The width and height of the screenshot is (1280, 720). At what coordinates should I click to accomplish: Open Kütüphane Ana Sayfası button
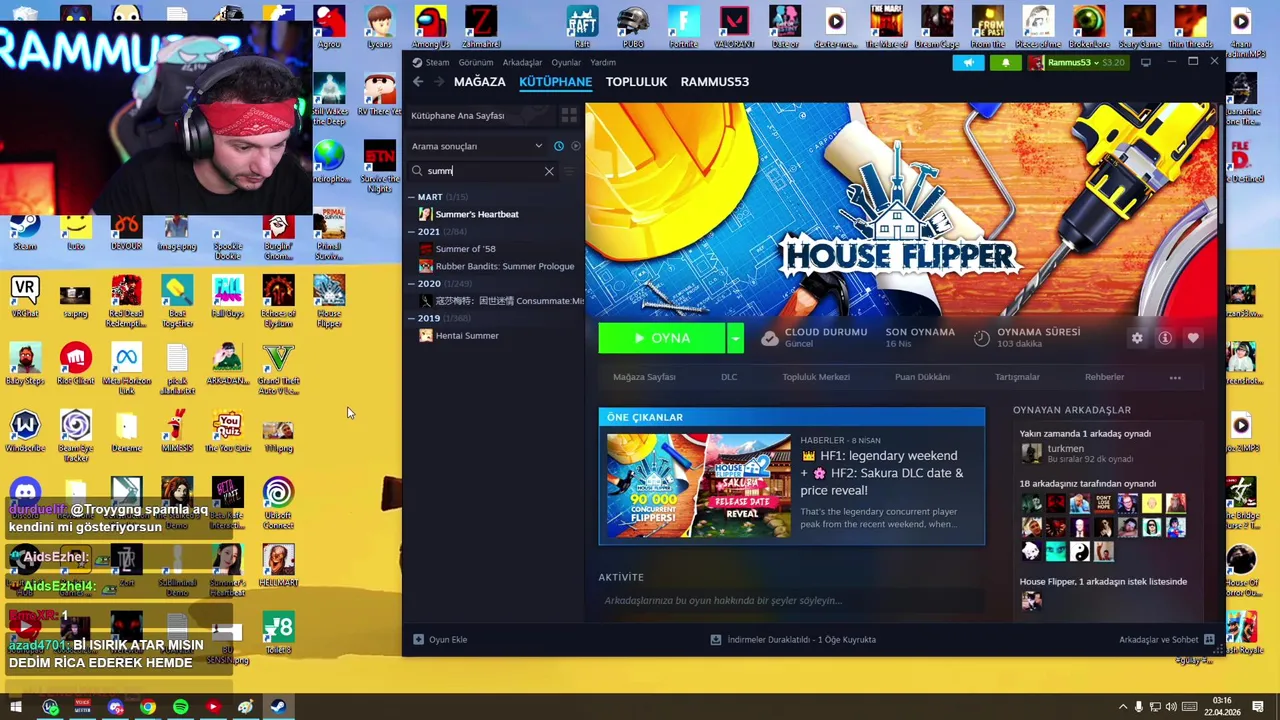(482, 115)
